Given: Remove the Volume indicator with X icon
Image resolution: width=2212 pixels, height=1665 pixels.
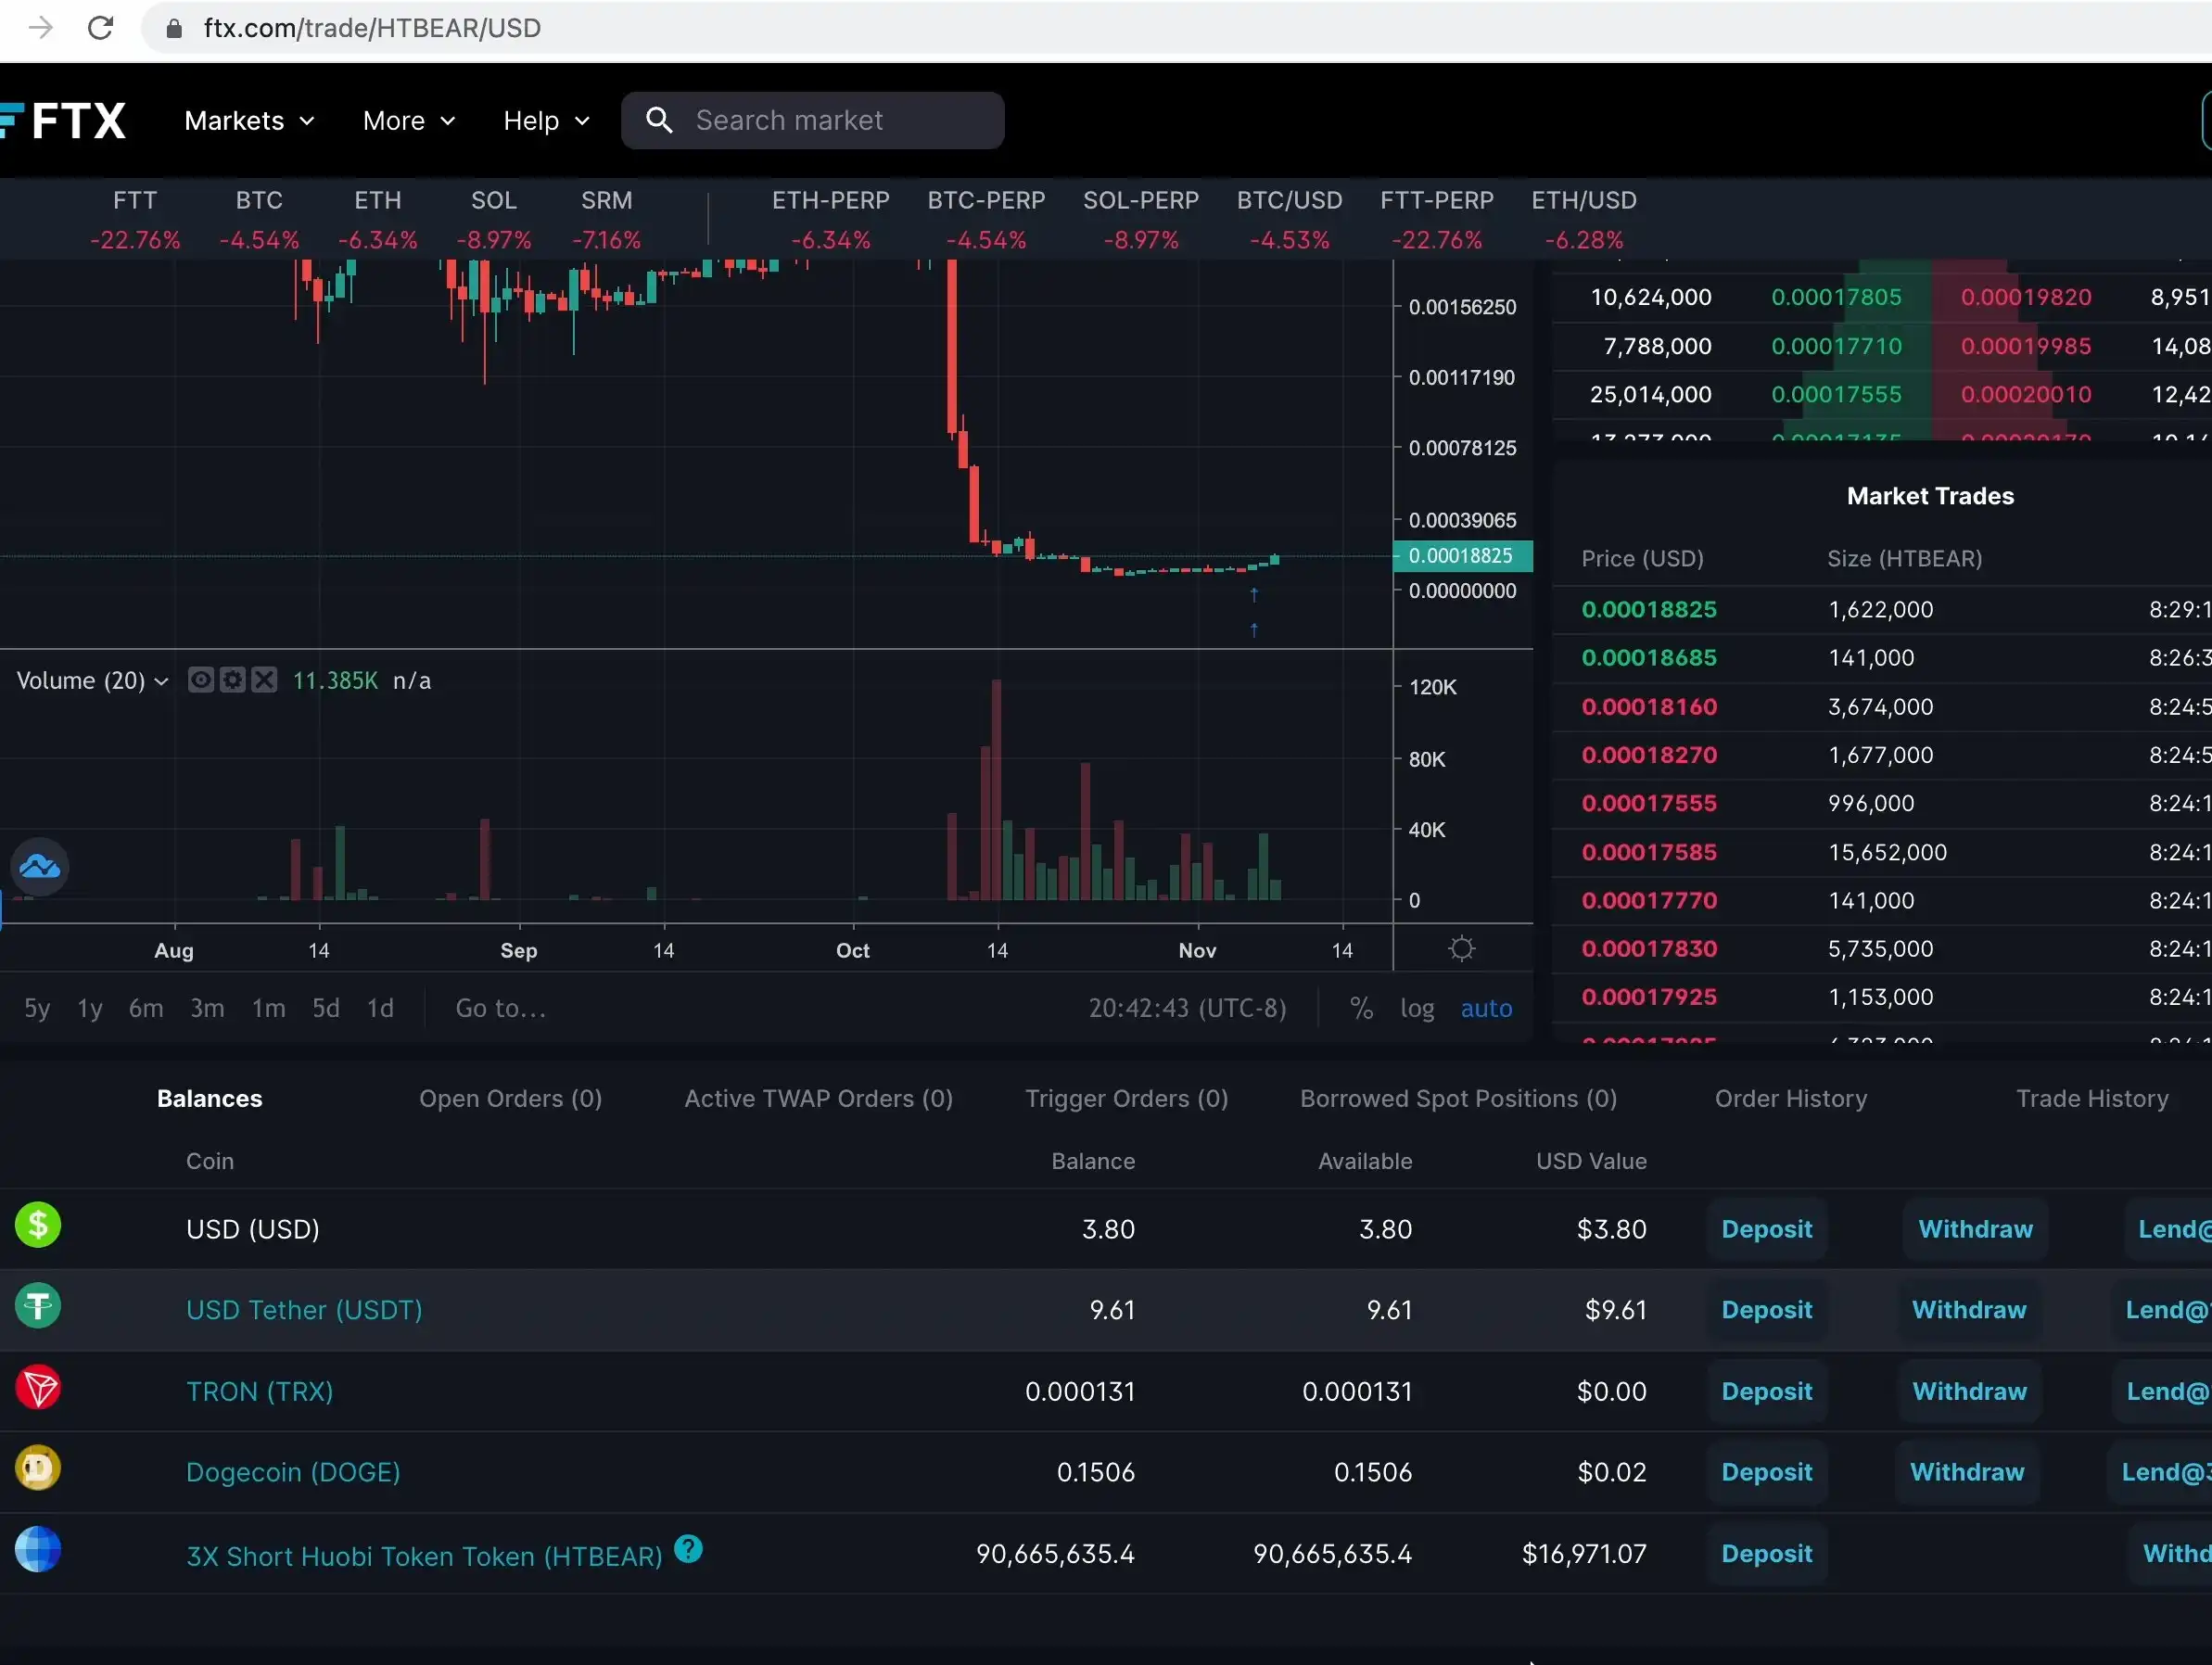Looking at the screenshot, I should point(264,680).
